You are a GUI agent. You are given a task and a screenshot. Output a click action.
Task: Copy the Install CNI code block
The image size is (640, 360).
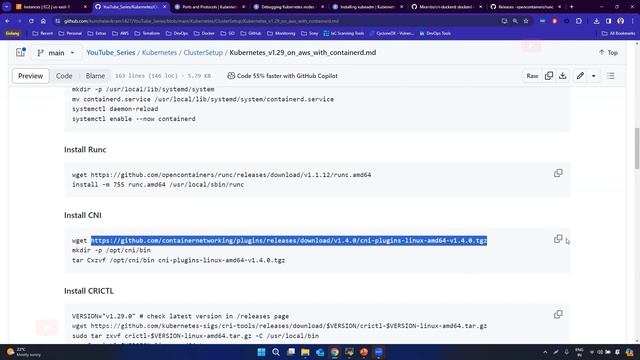click(558, 239)
